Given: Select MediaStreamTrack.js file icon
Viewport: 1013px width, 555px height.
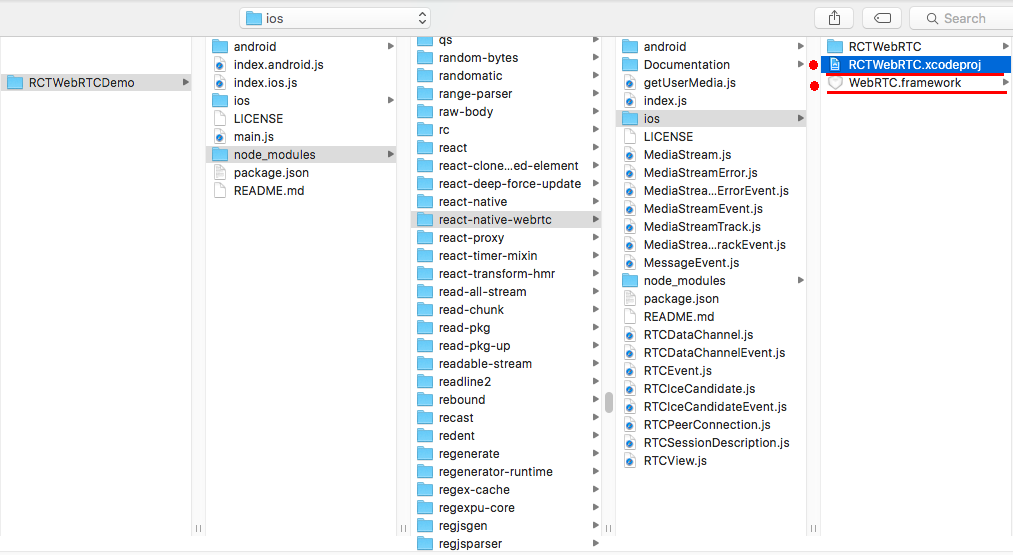Looking at the screenshot, I should point(630,227).
